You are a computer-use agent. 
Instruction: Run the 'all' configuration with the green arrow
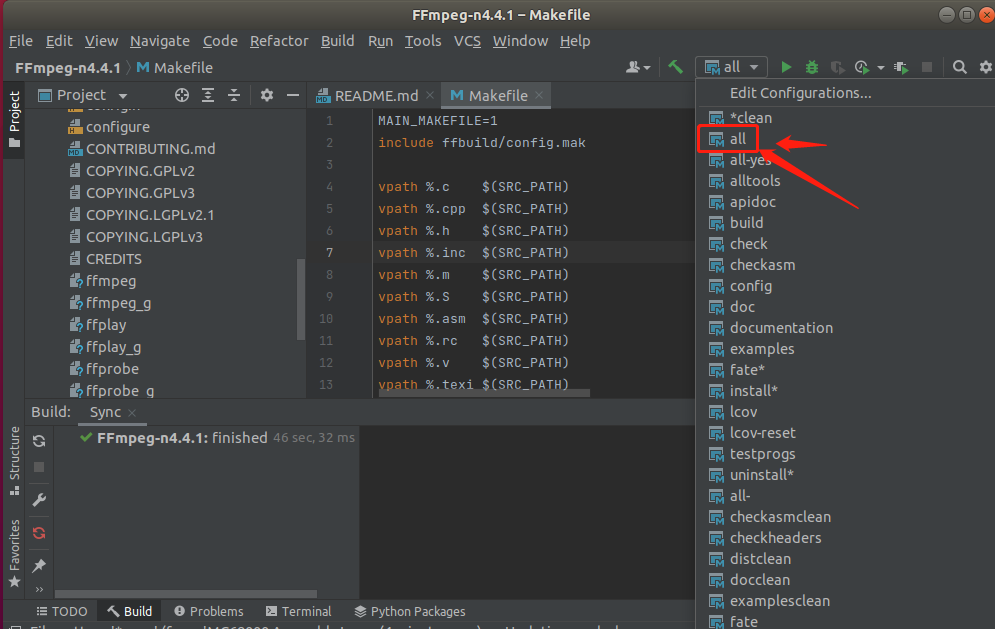786,66
